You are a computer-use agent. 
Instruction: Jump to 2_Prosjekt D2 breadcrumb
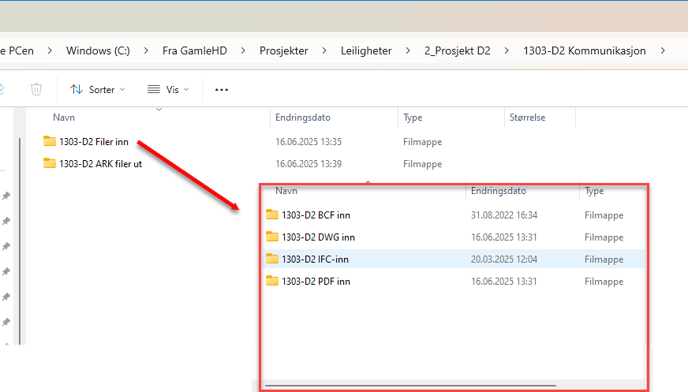point(457,51)
